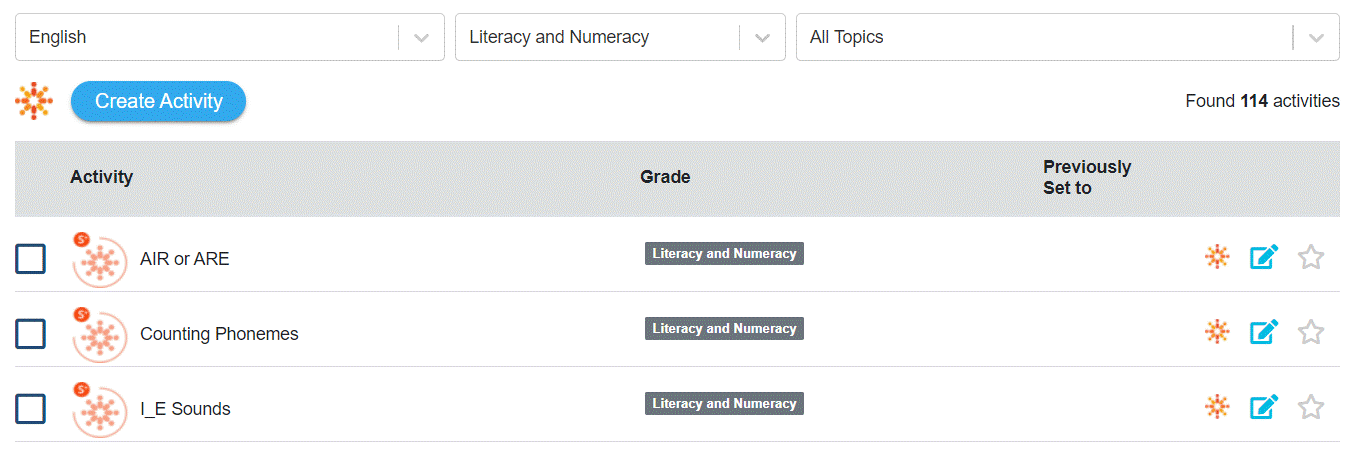Edit the Counting Phonemes activity

[1264, 332]
